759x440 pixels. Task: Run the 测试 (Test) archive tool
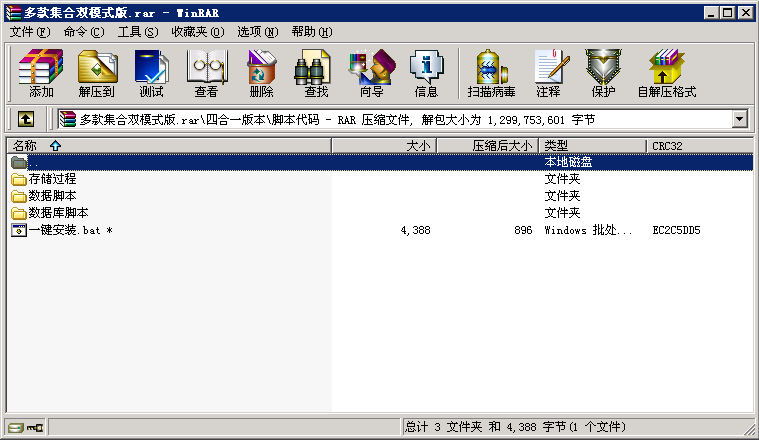point(151,73)
